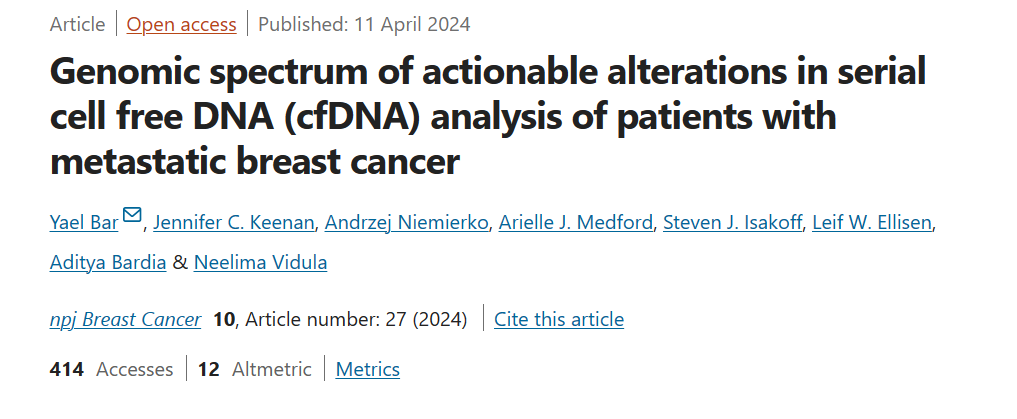
Task: Click the 12 Altmetric score
Action: pyautogui.click(x=255, y=370)
